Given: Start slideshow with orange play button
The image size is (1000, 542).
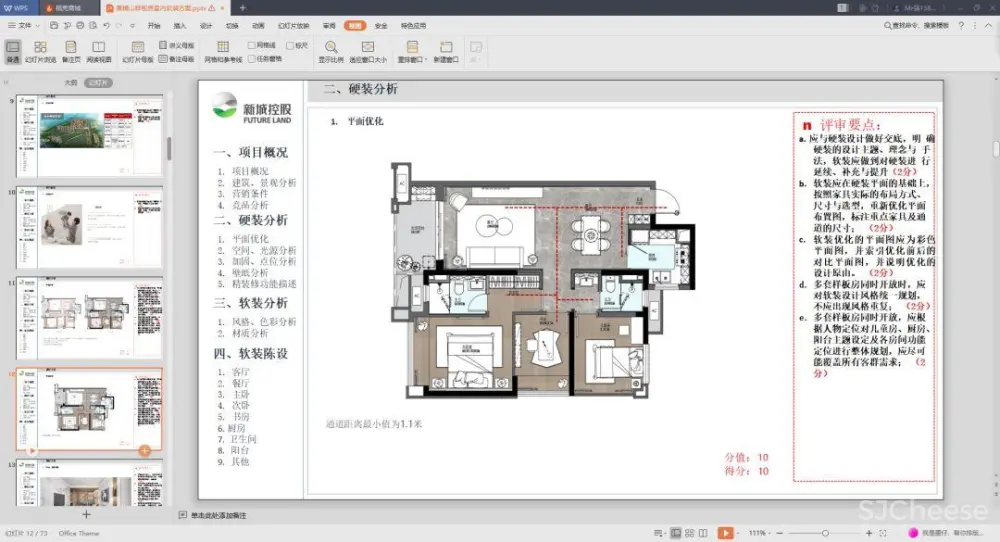Looking at the screenshot, I should (x=725, y=533).
